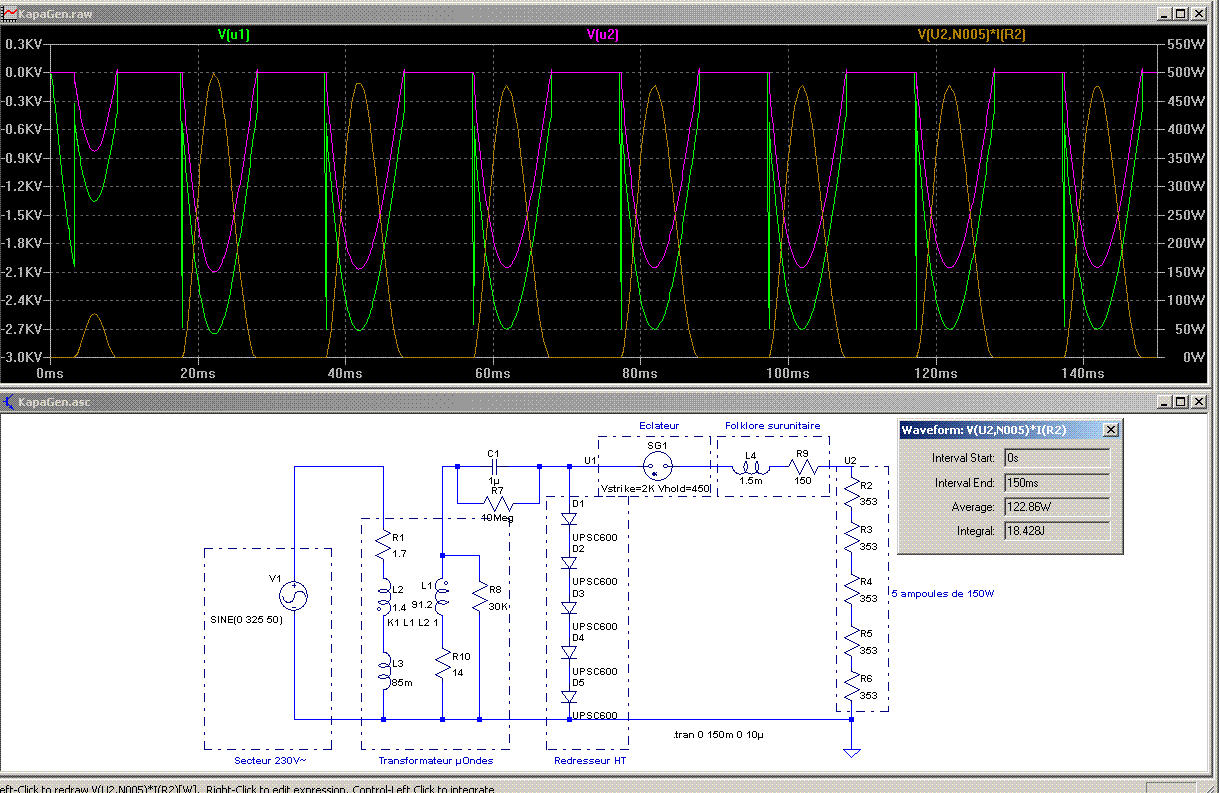Click the 80ms mark on time axis

640,373
